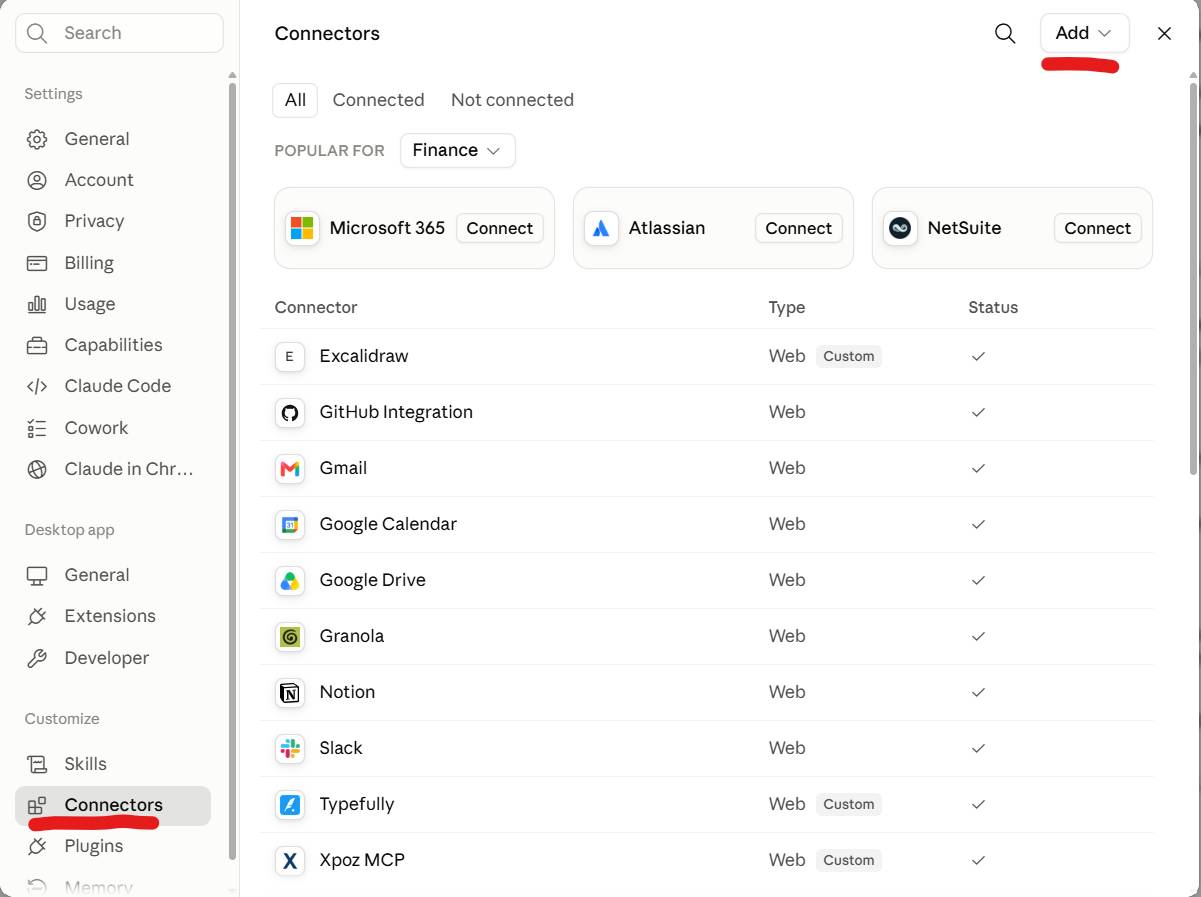Click the connectors list vertical scrollbar
This screenshot has width=1201, height=897.
coord(1193,278)
